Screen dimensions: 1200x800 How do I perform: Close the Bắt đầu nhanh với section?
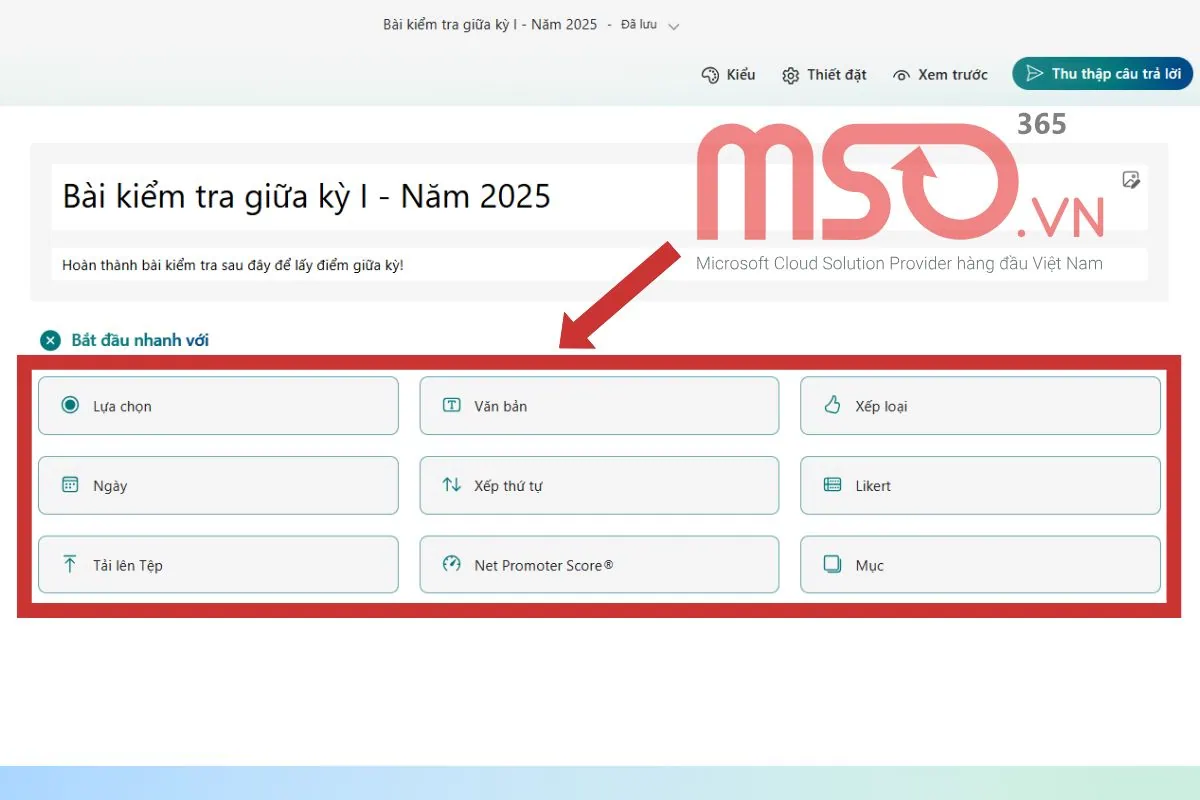coord(50,340)
